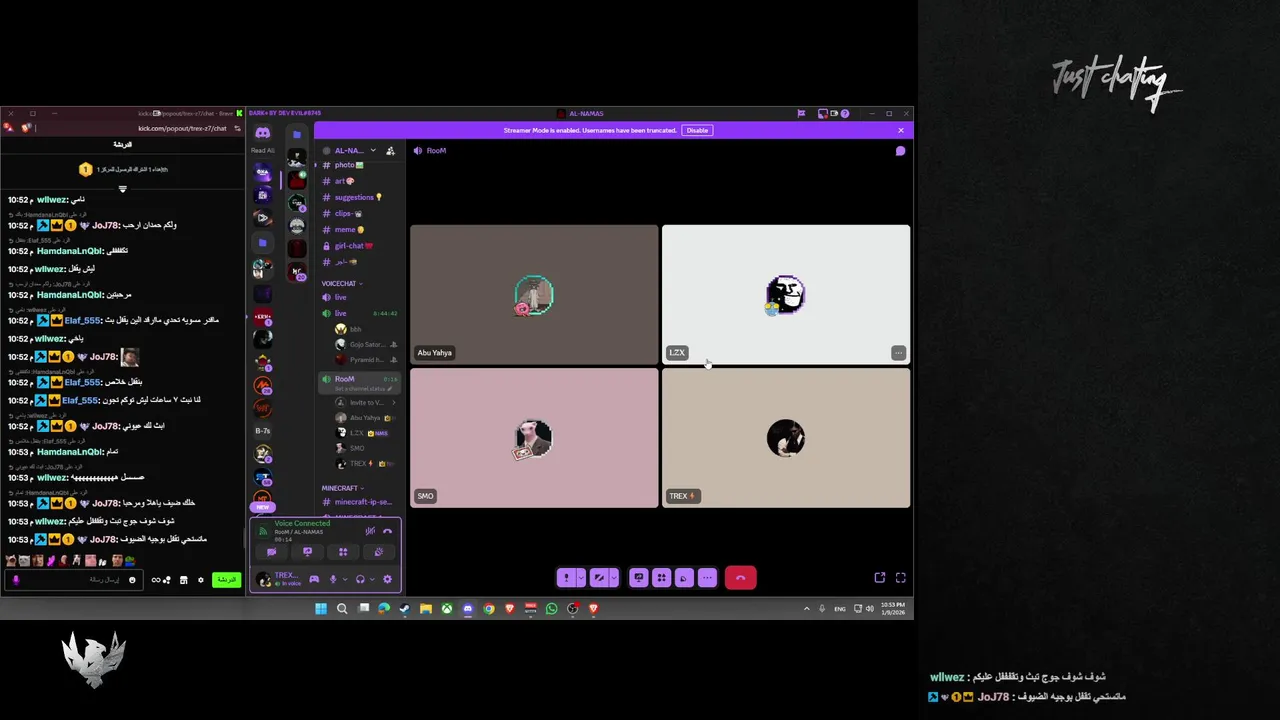Open Discord User Settings gear
The height and width of the screenshot is (720, 1280).
coord(387,579)
